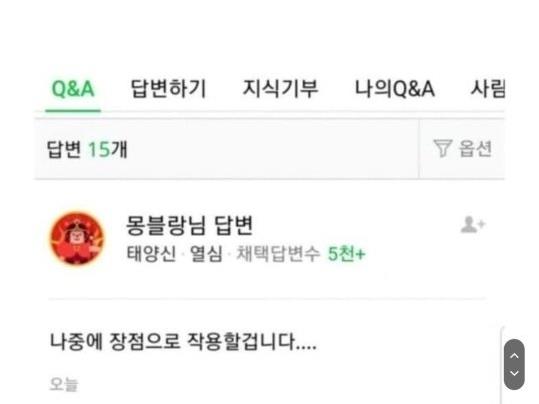Click the scroll-up chevron arrow
The height and width of the screenshot is (404, 539).
point(514,356)
